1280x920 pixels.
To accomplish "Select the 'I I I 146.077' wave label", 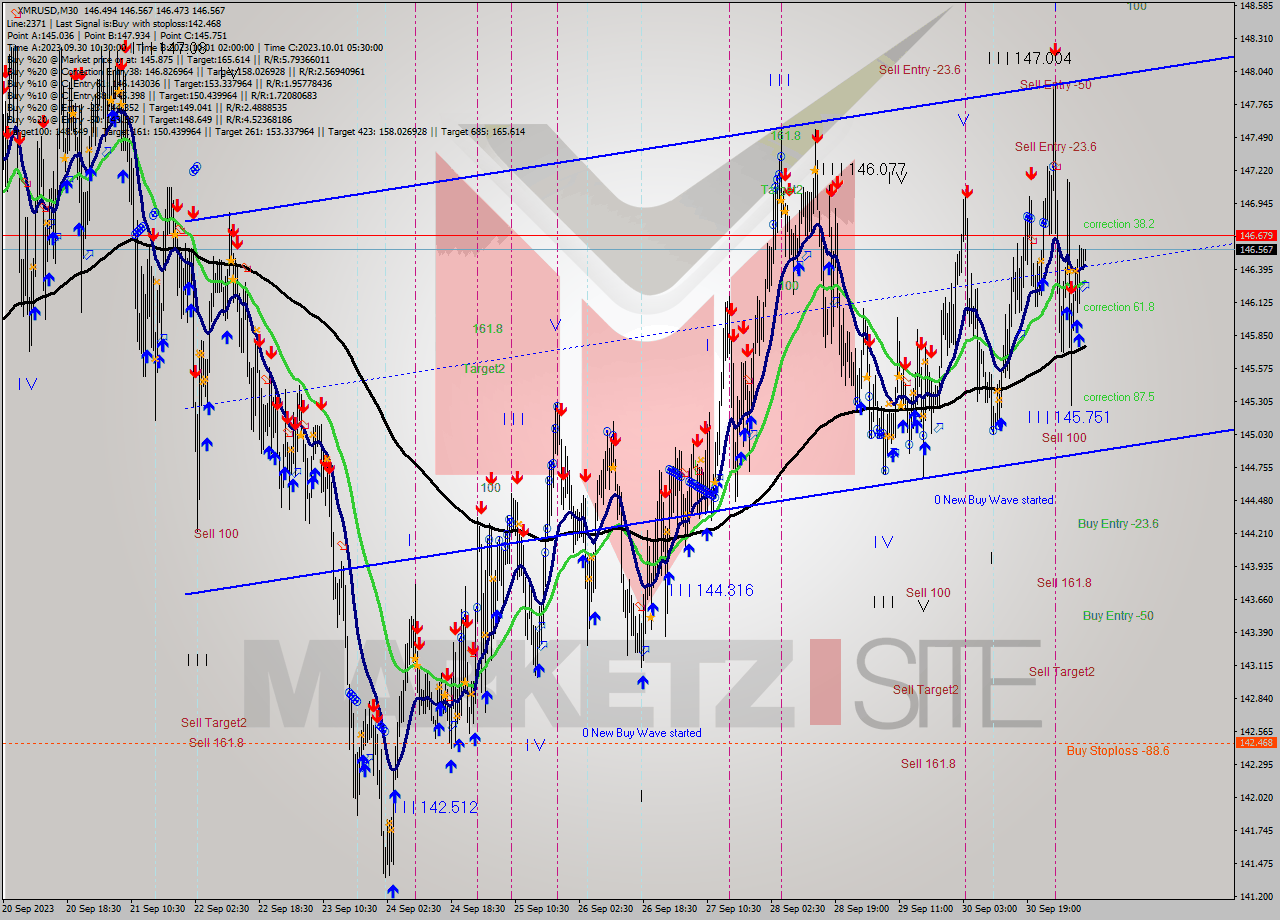I will point(865,169).
